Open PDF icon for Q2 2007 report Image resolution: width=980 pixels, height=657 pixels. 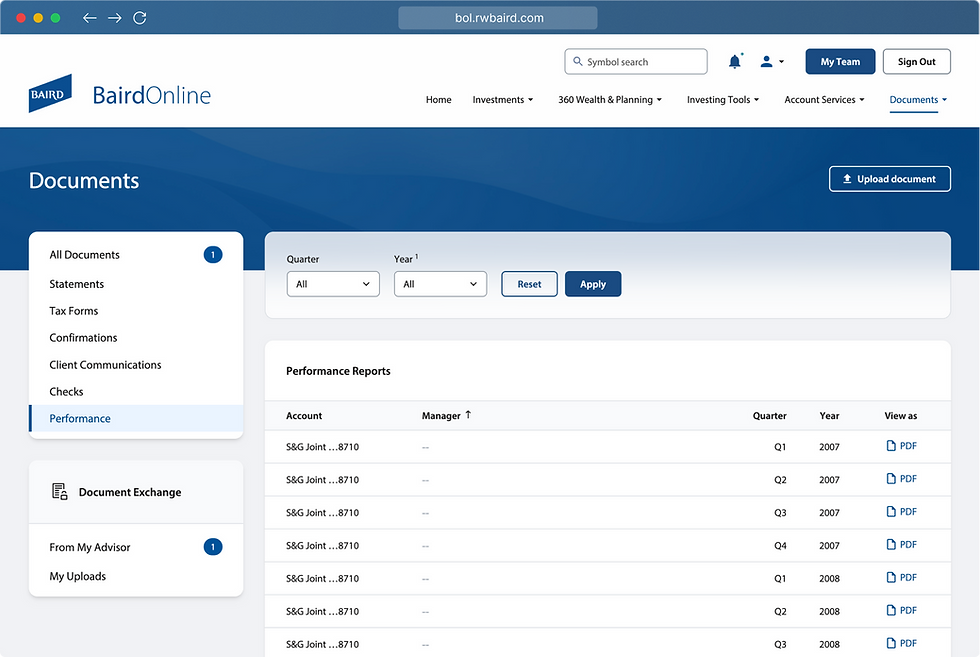pyautogui.click(x=891, y=479)
